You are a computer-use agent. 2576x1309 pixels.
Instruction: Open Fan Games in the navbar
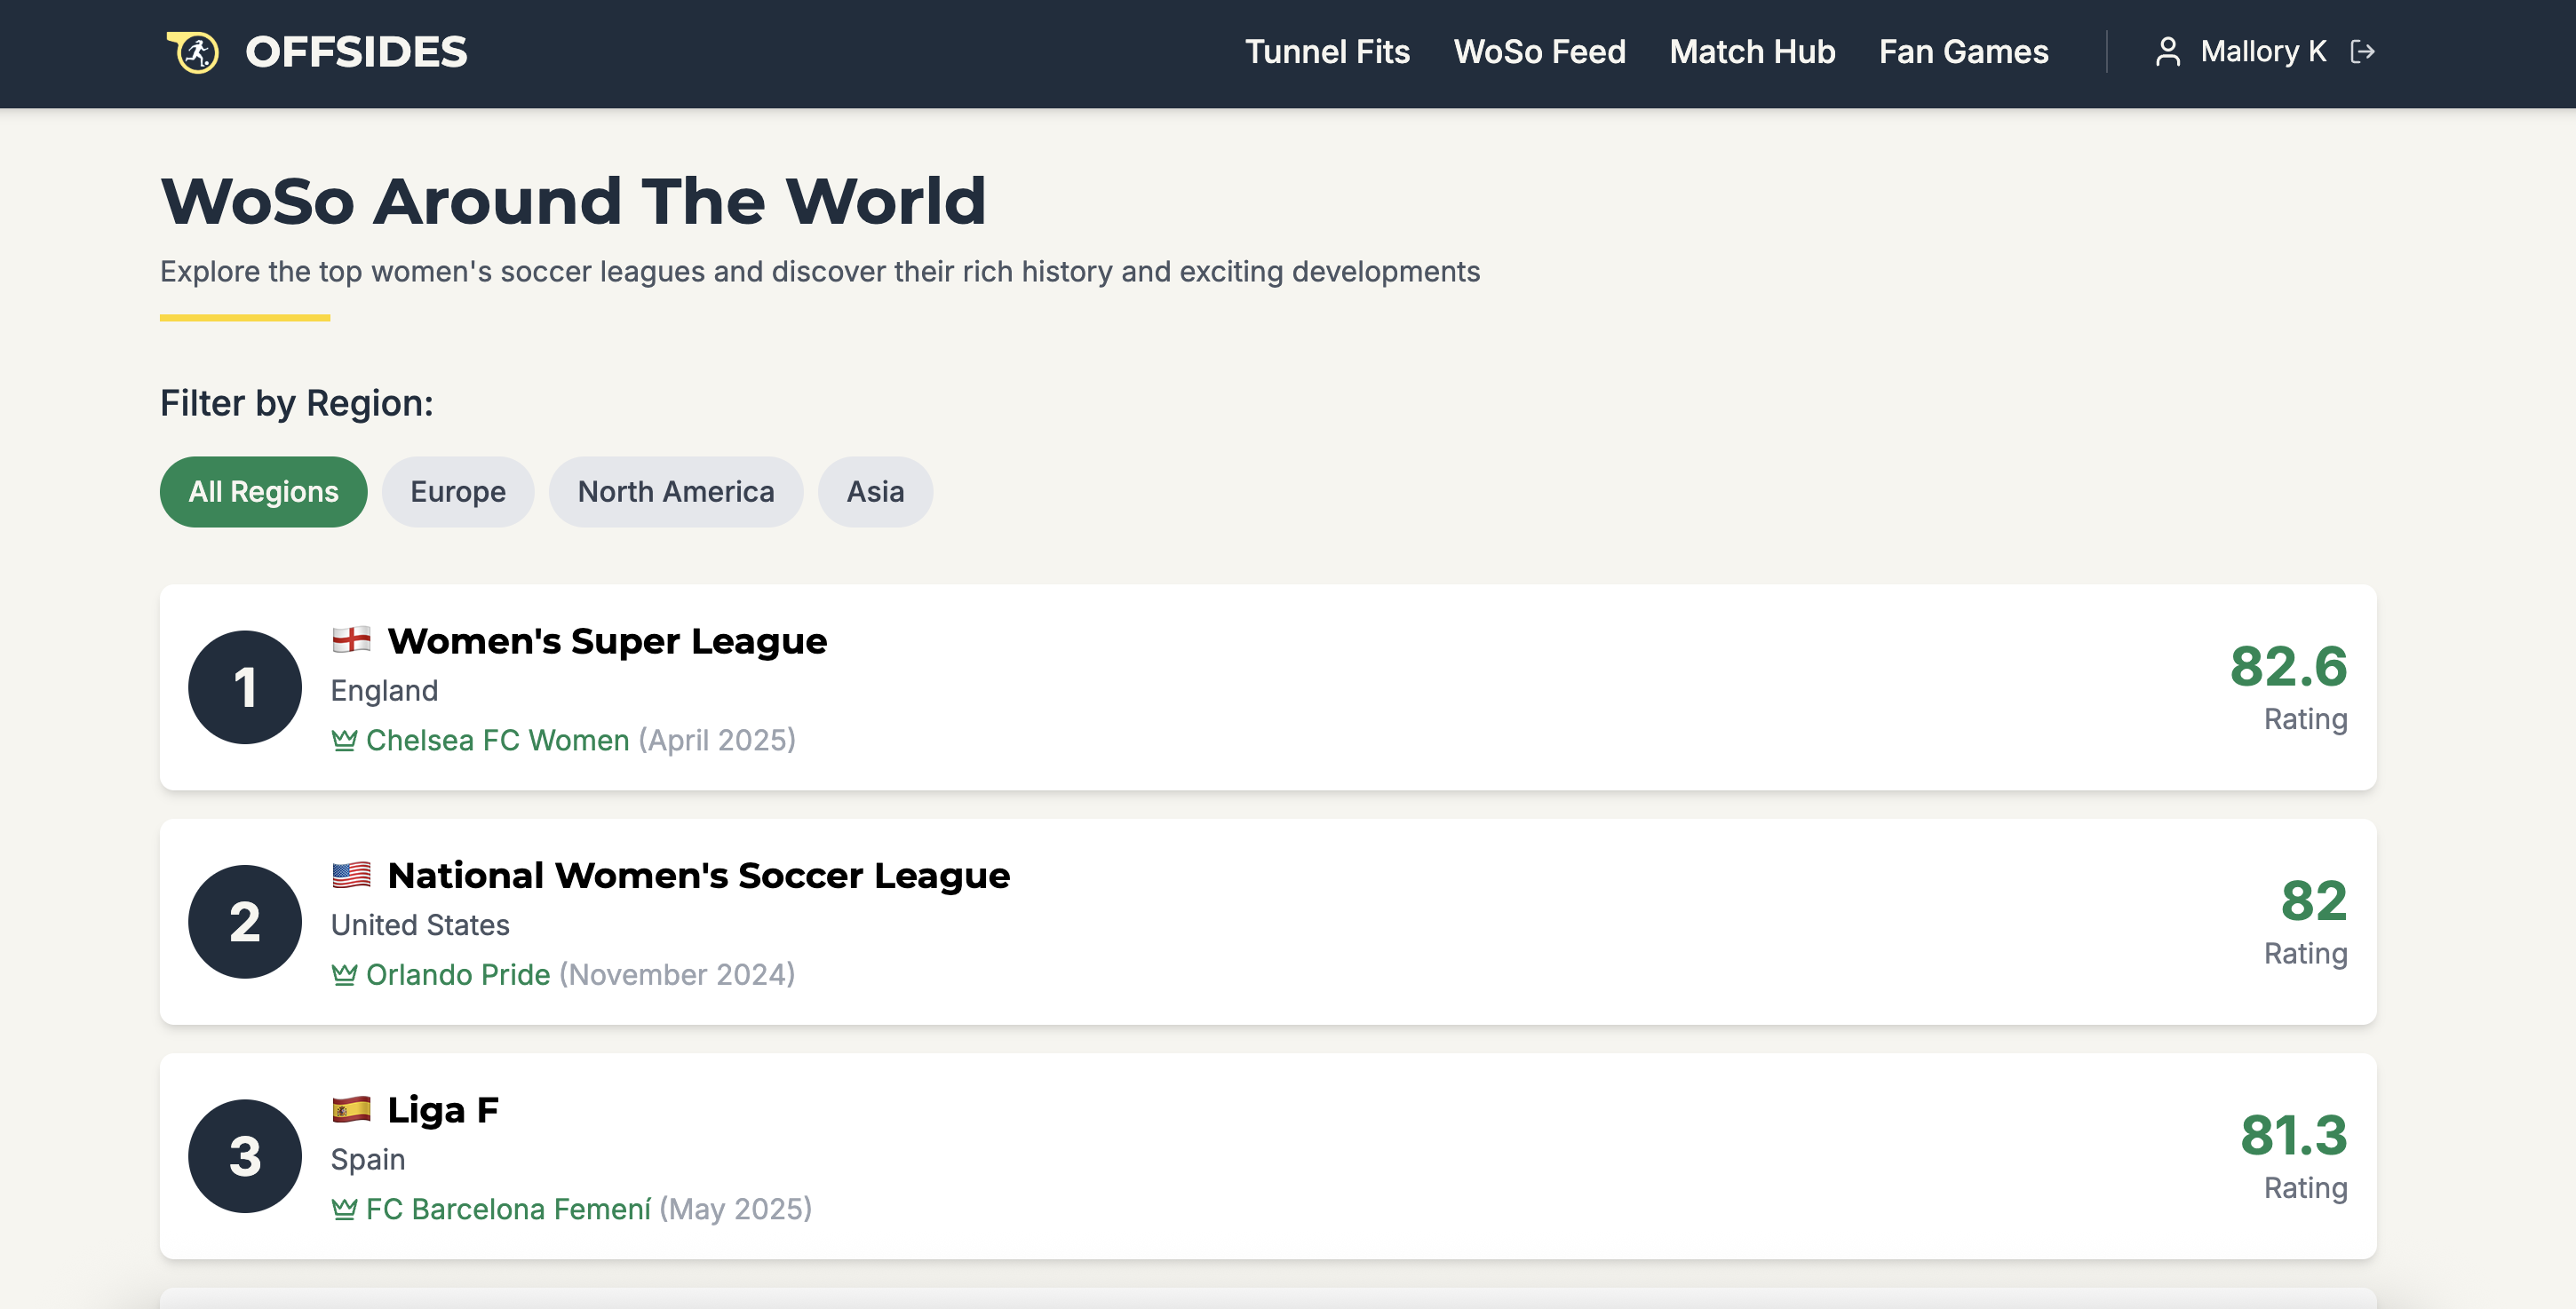pyautogui.click(x=1963, y=52)
